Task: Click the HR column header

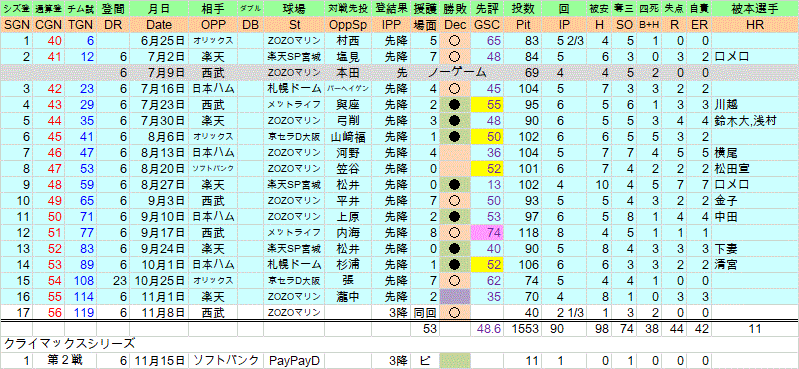Action: [x=755, y=24]
